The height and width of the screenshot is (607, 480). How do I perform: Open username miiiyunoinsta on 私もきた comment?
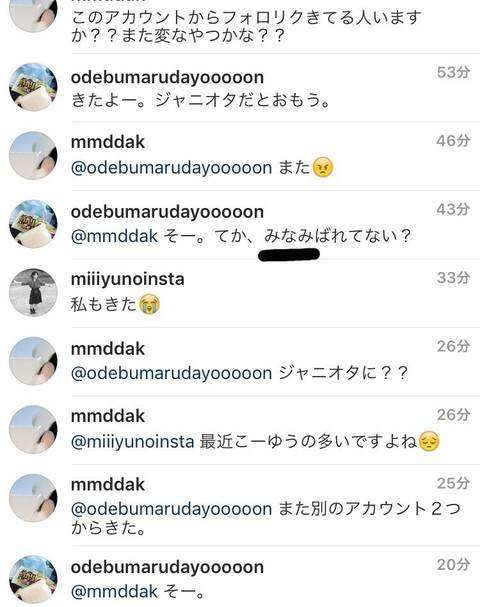(127, 279)
